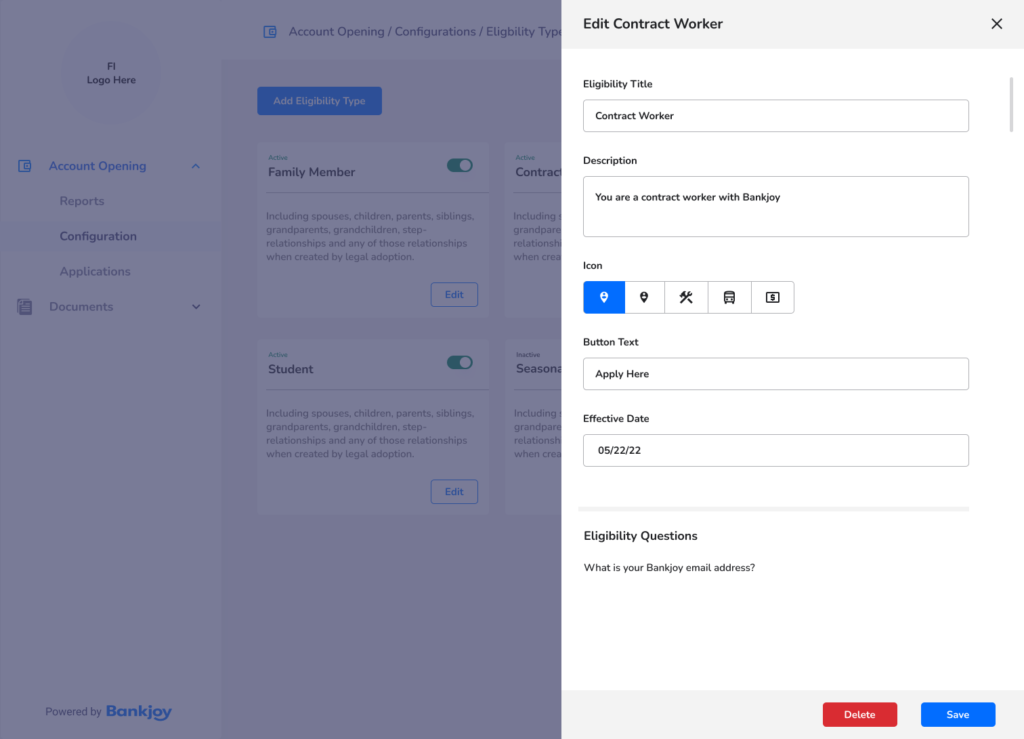This screenshot has width=1024, height=739.
Task: Click the Add Eligibility Type button
Action: tap(319, 101)
